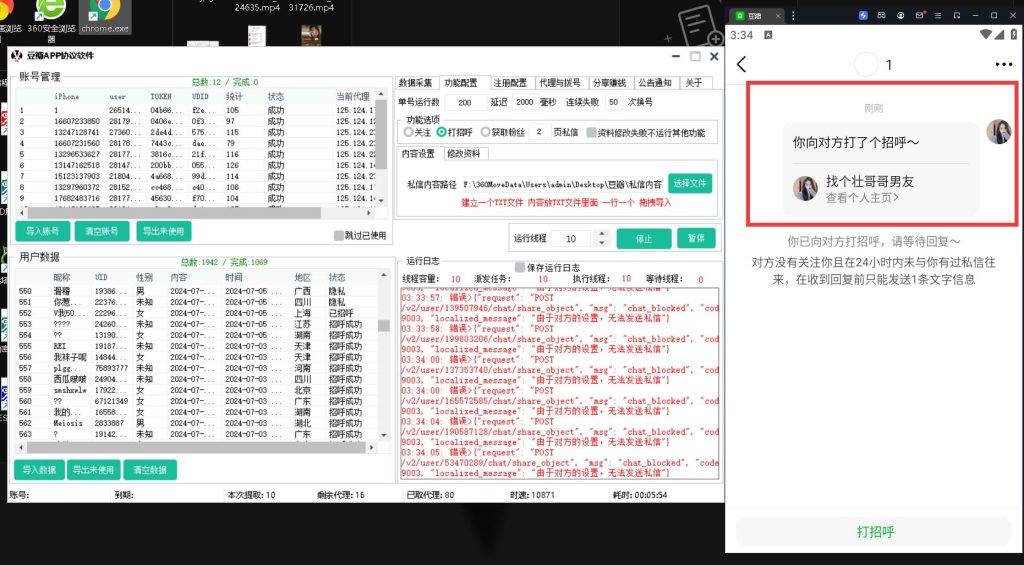
Task: Select the 关注 radio option
Action: tap(409, 132)
